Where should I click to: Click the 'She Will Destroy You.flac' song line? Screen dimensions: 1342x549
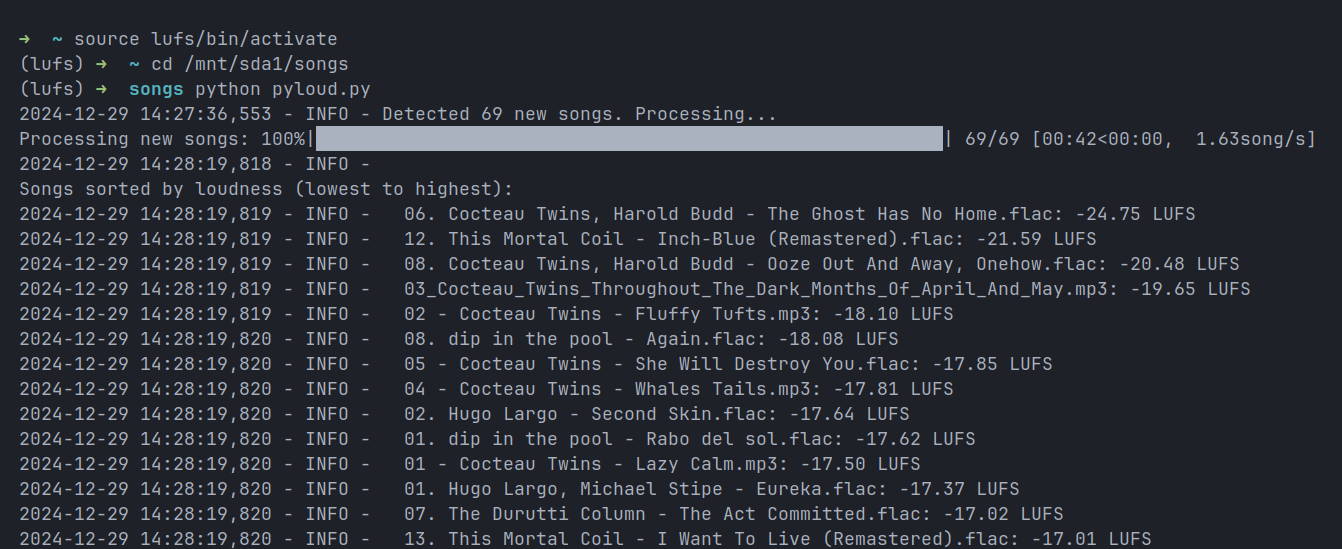click(x=750, y=364)
